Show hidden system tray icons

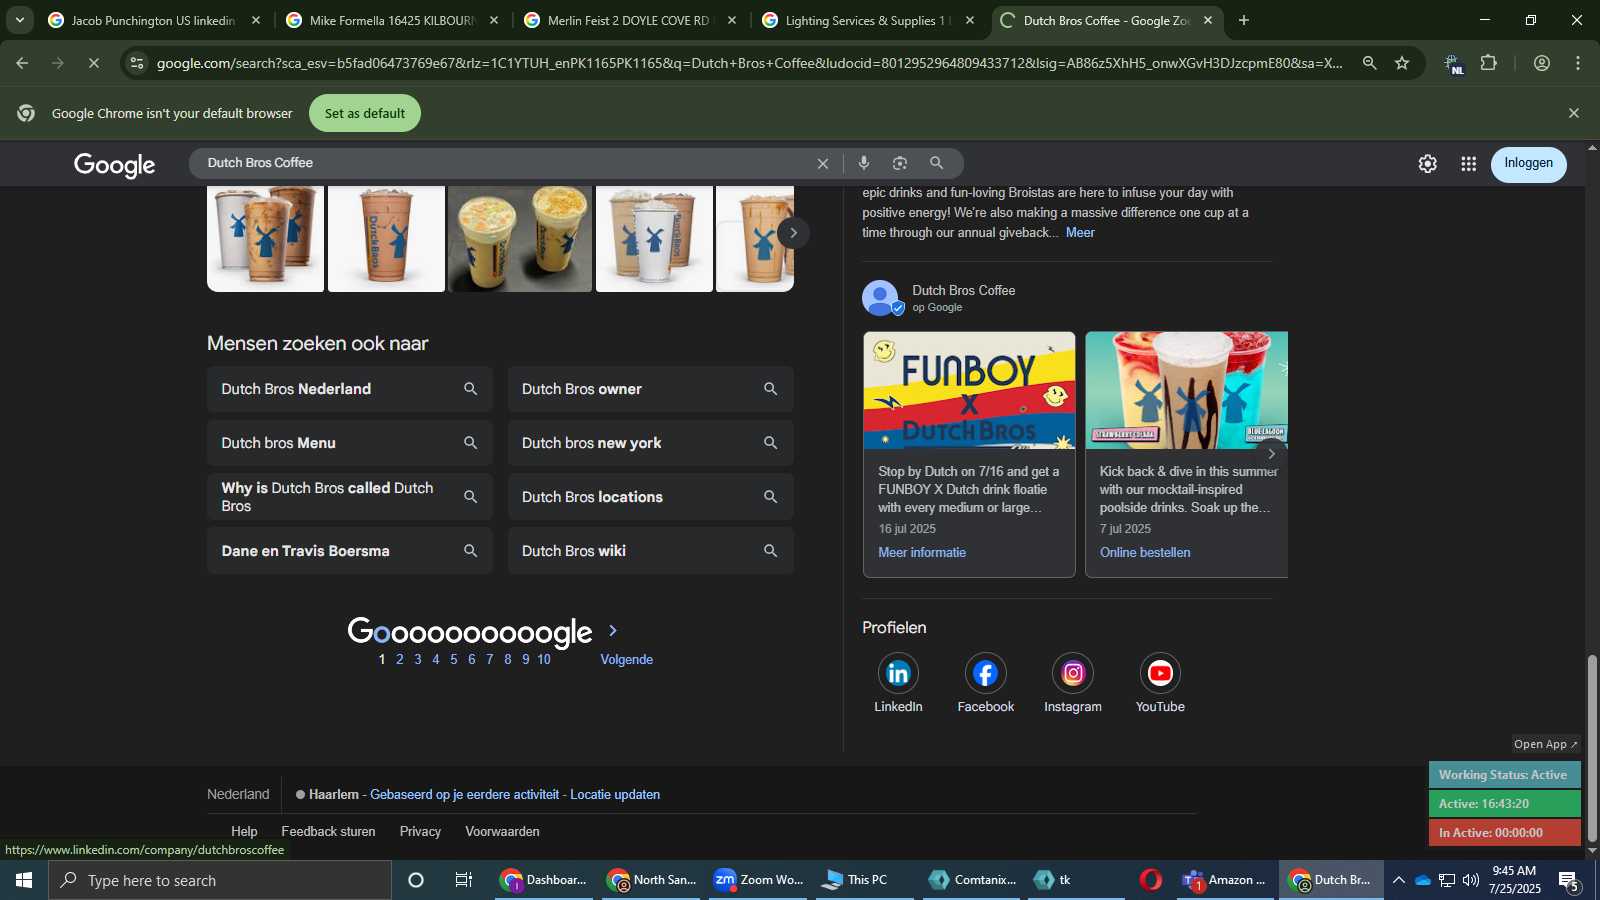[1398, 880]
